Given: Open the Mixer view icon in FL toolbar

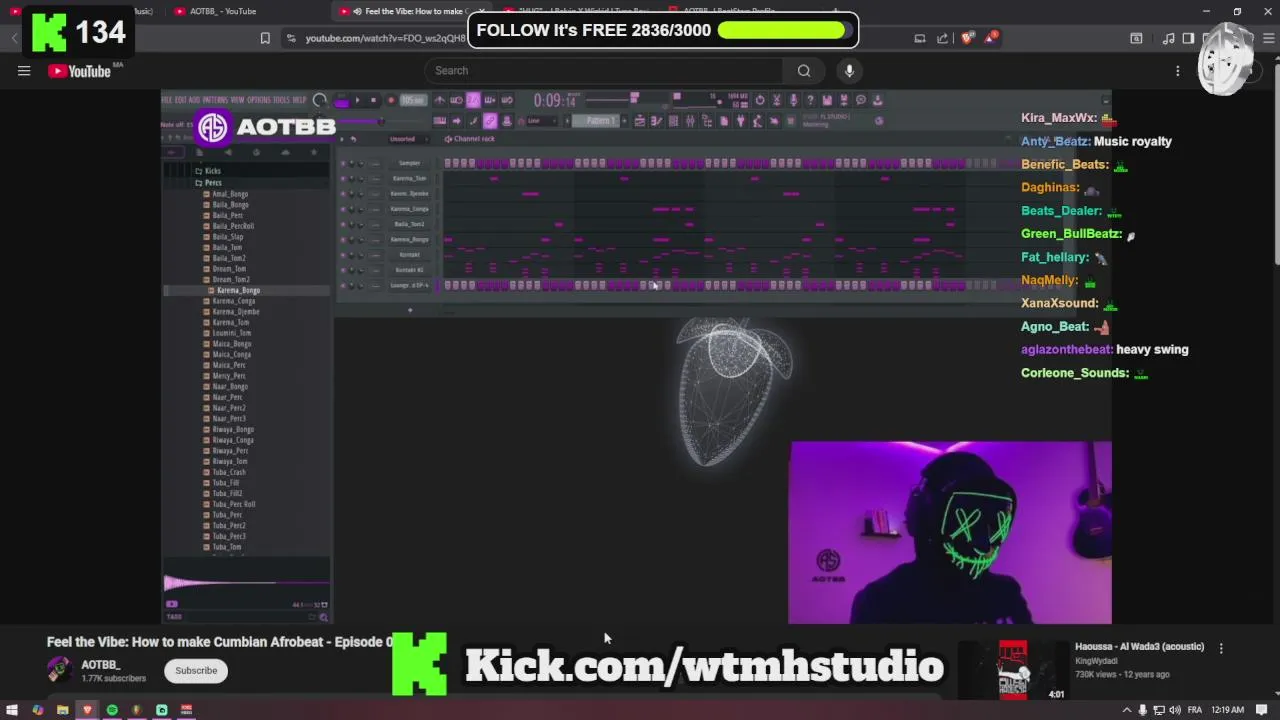Looking at the screenshot, I should tap(690, 121).
